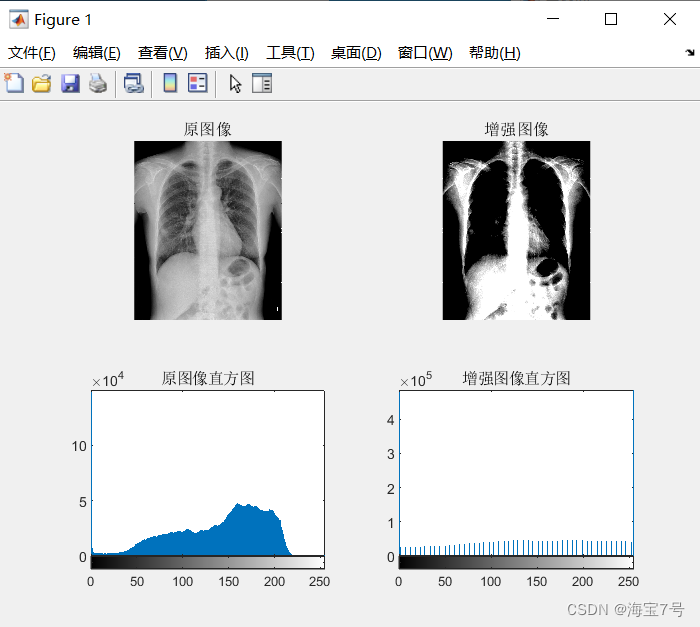
Task: Minimize the Figure 1 window
Action: (x=553, y=19)
